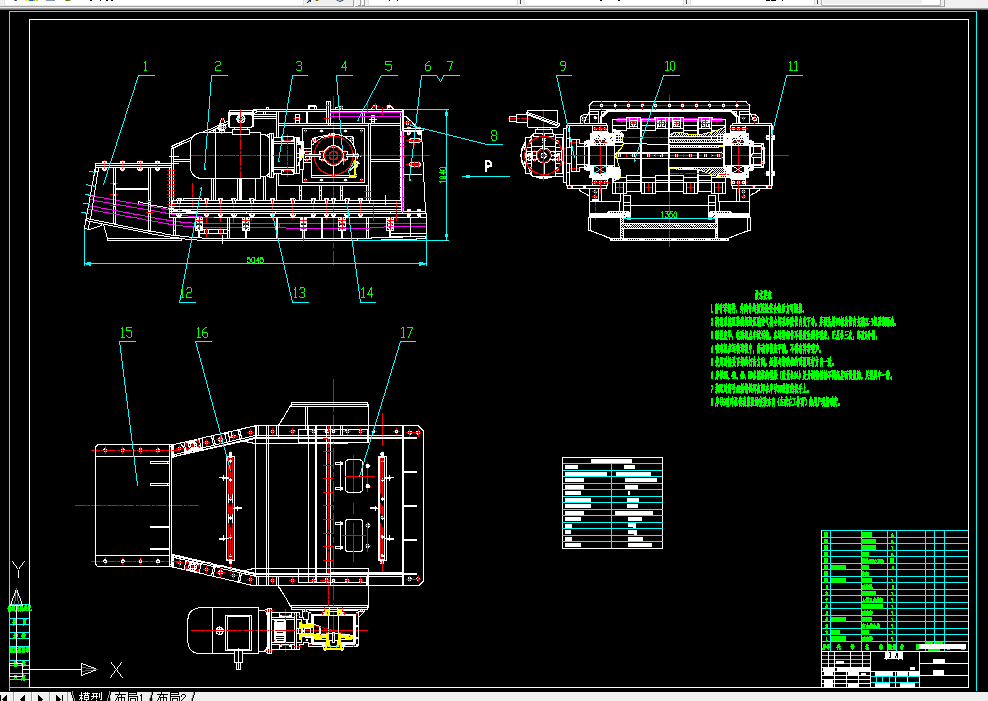
Task: Select the 1840 height dimension text
Action: coord(443,174)
